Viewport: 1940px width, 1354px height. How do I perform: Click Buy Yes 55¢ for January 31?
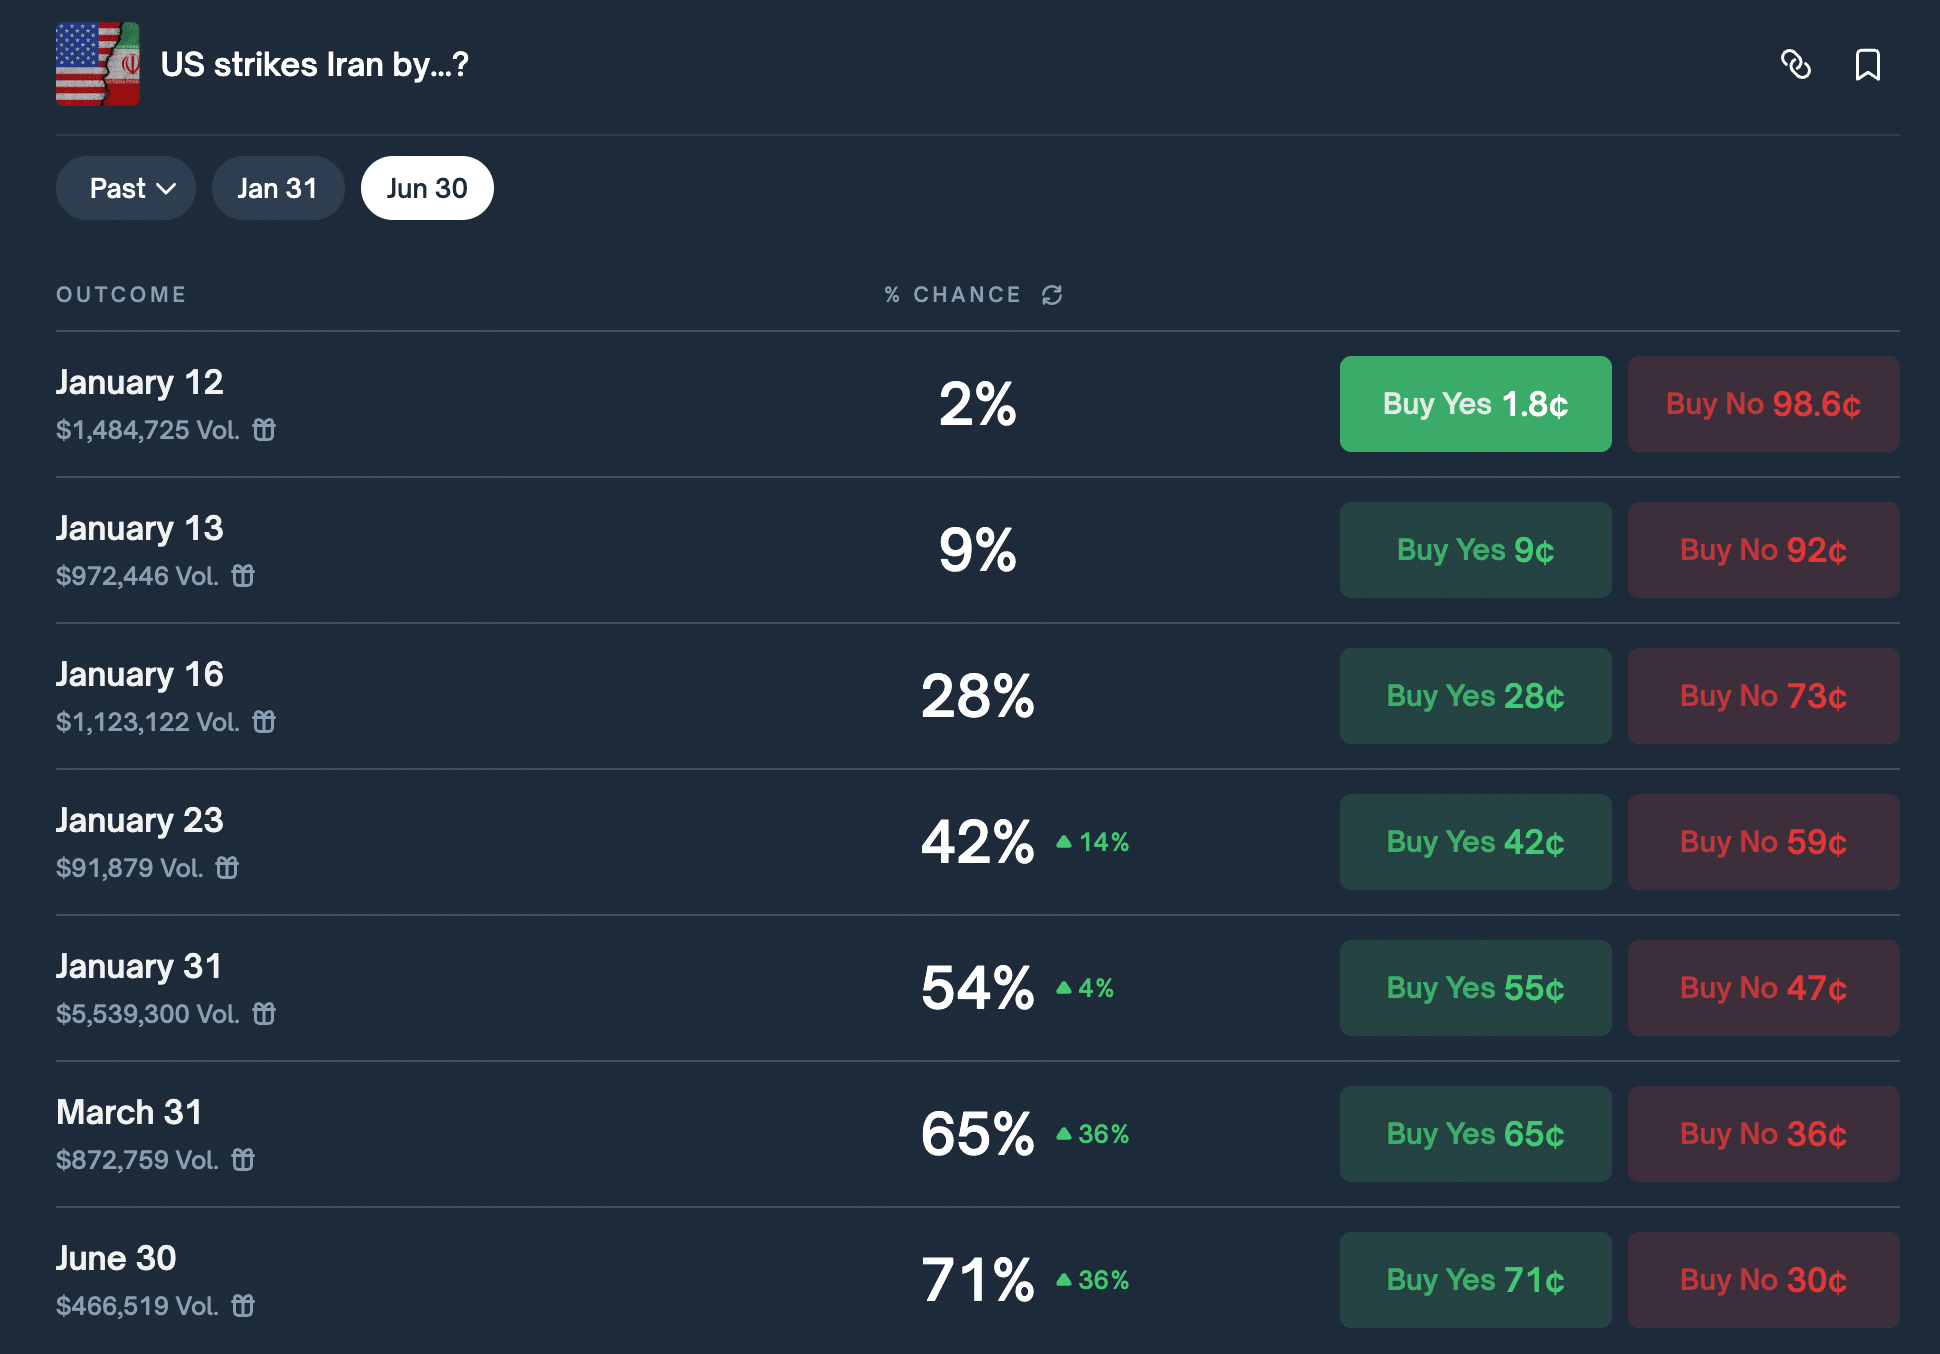coord(1475,988)
